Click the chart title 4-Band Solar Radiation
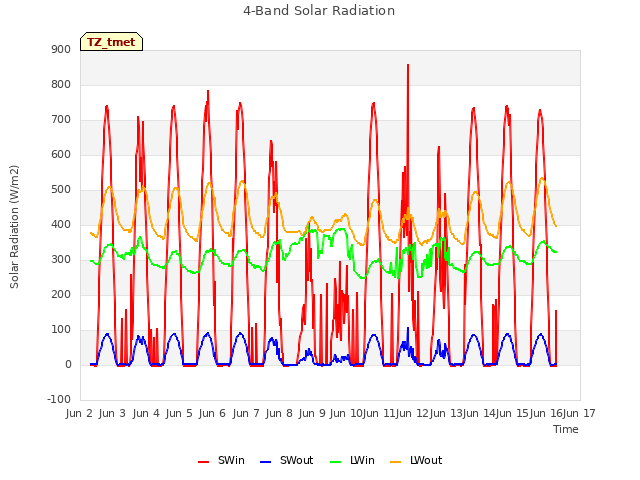Viewport: 640px width, 480px height. point(319,11)
